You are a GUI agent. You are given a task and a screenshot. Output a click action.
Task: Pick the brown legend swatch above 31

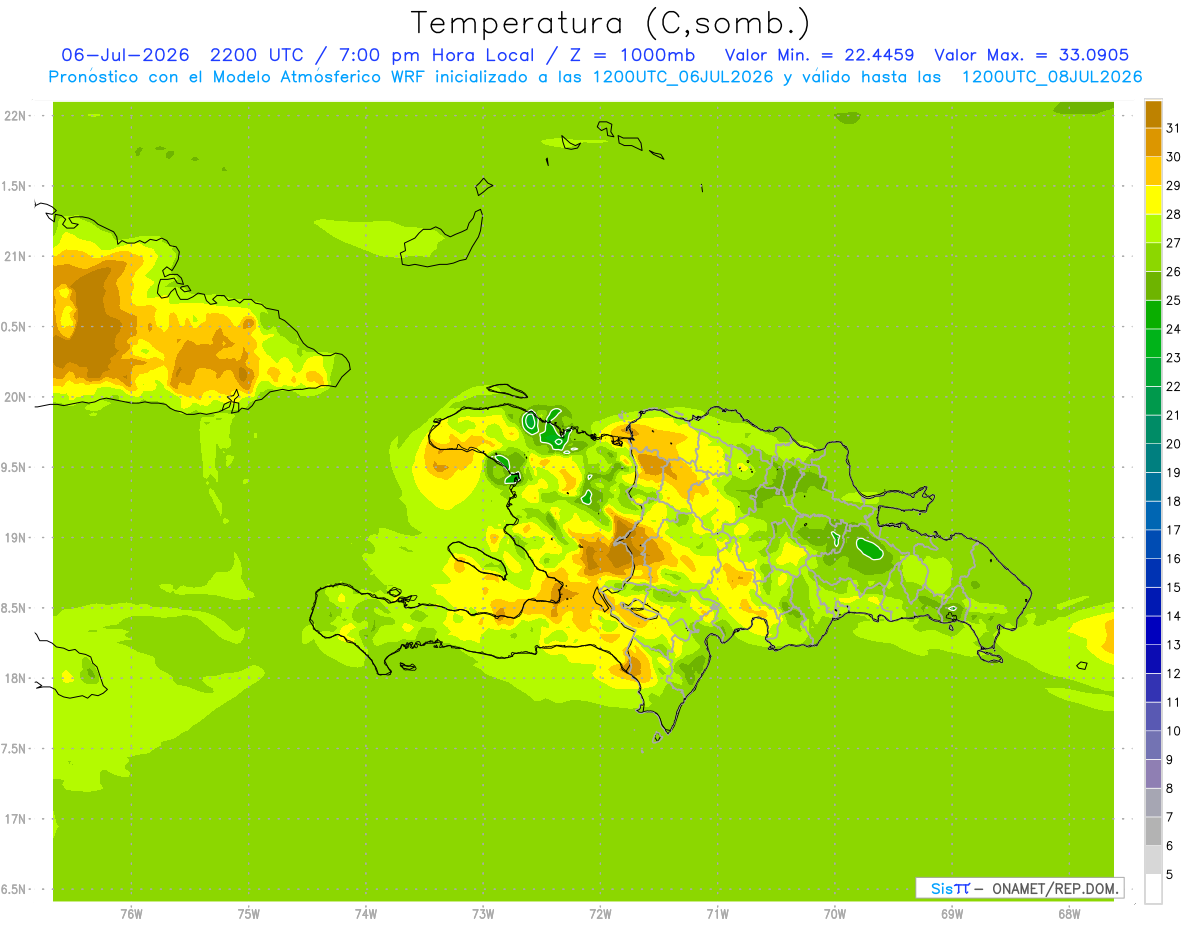[x=1153, y=114]
